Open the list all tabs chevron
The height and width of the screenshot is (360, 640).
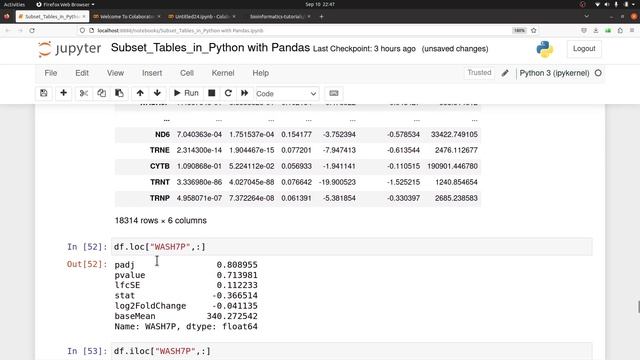click(586, 17)
